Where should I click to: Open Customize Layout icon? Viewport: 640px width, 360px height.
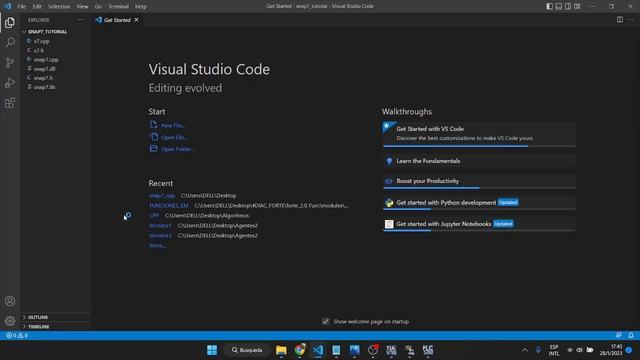tap(577, 6)
